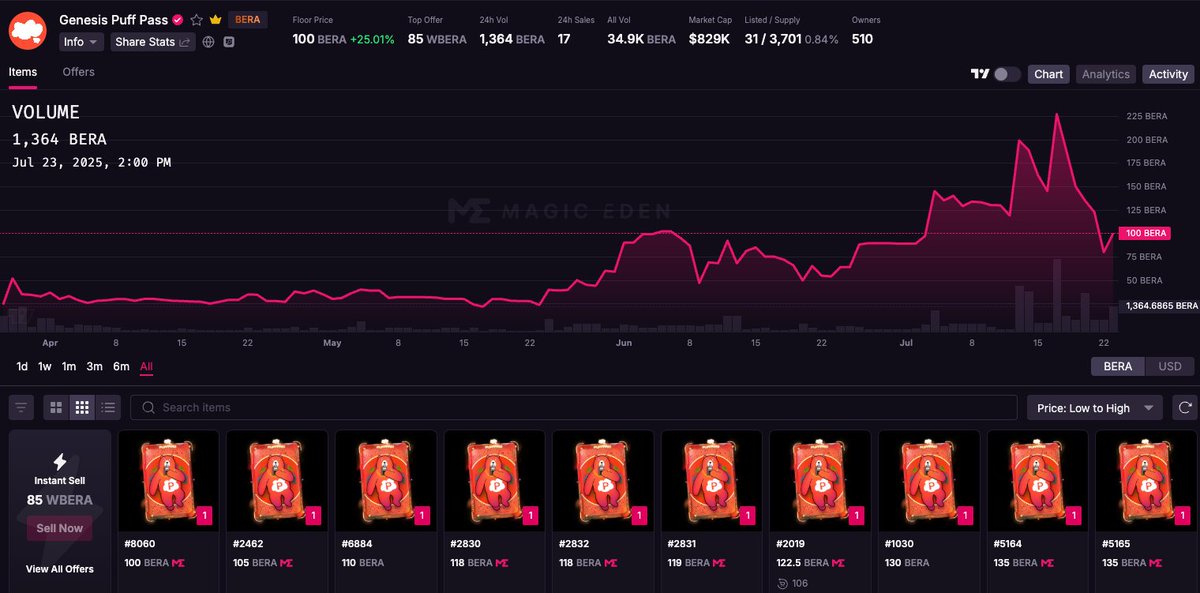Screen dimensions: 1200x593
Task: Open the collection website globe icon
Action: click(x=208, y=42)
